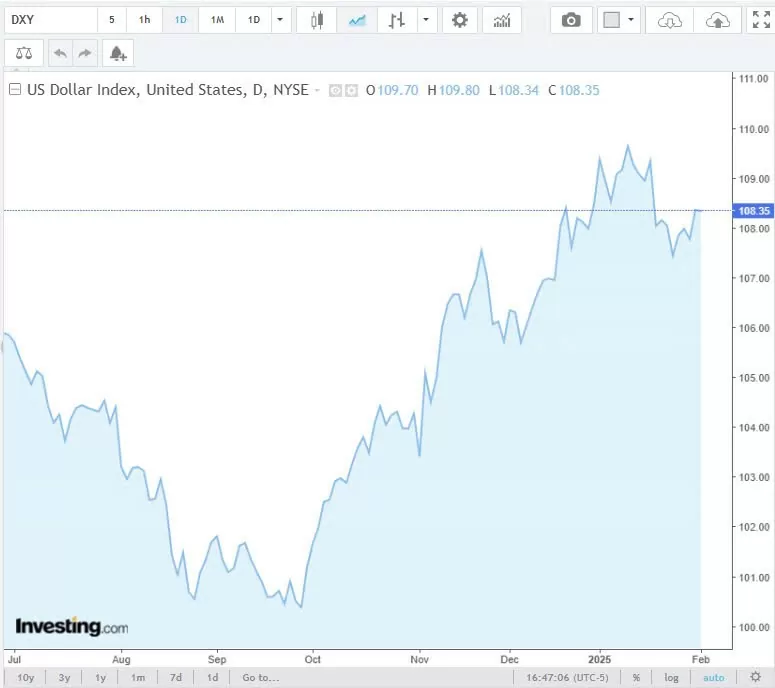Click the Close value 108.35
The width and height of the screenshot is (775, 688).
click(579, 90)
